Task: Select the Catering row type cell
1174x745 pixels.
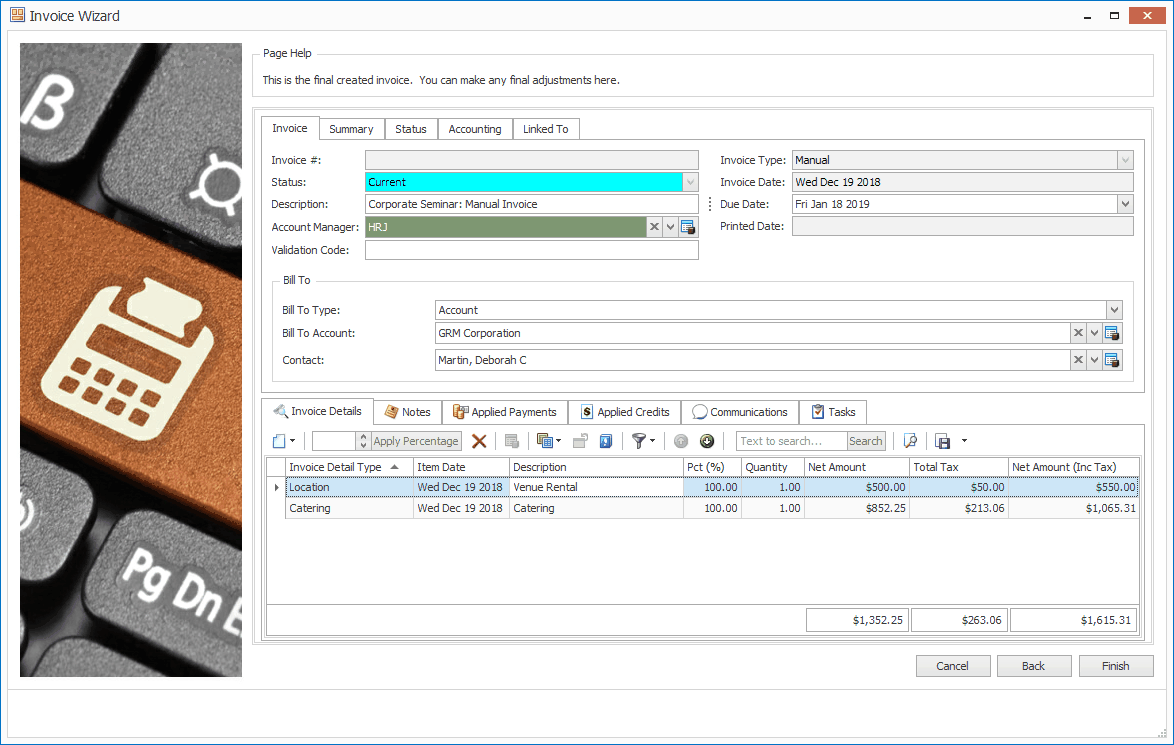Action: [350, 508]
